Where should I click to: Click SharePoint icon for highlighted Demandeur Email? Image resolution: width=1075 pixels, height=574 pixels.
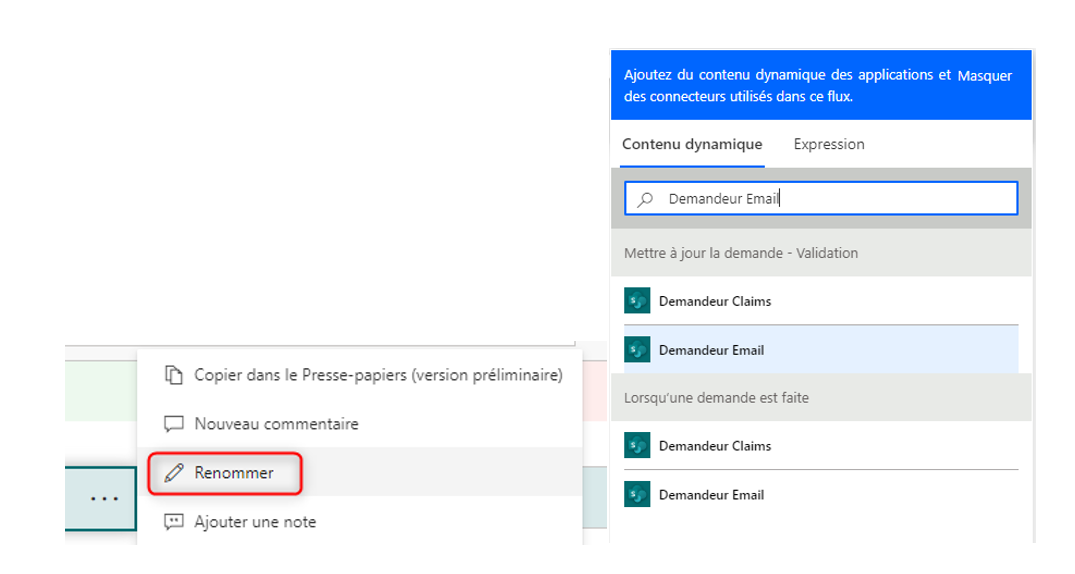pos(637,350)
